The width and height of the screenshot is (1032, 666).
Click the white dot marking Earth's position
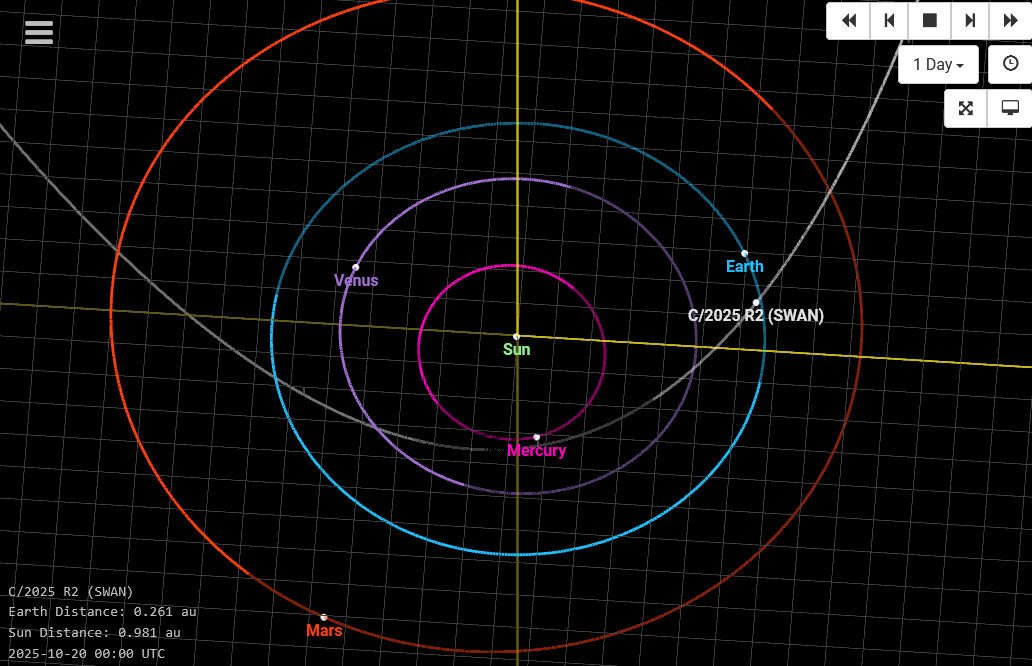click(744, 254)
